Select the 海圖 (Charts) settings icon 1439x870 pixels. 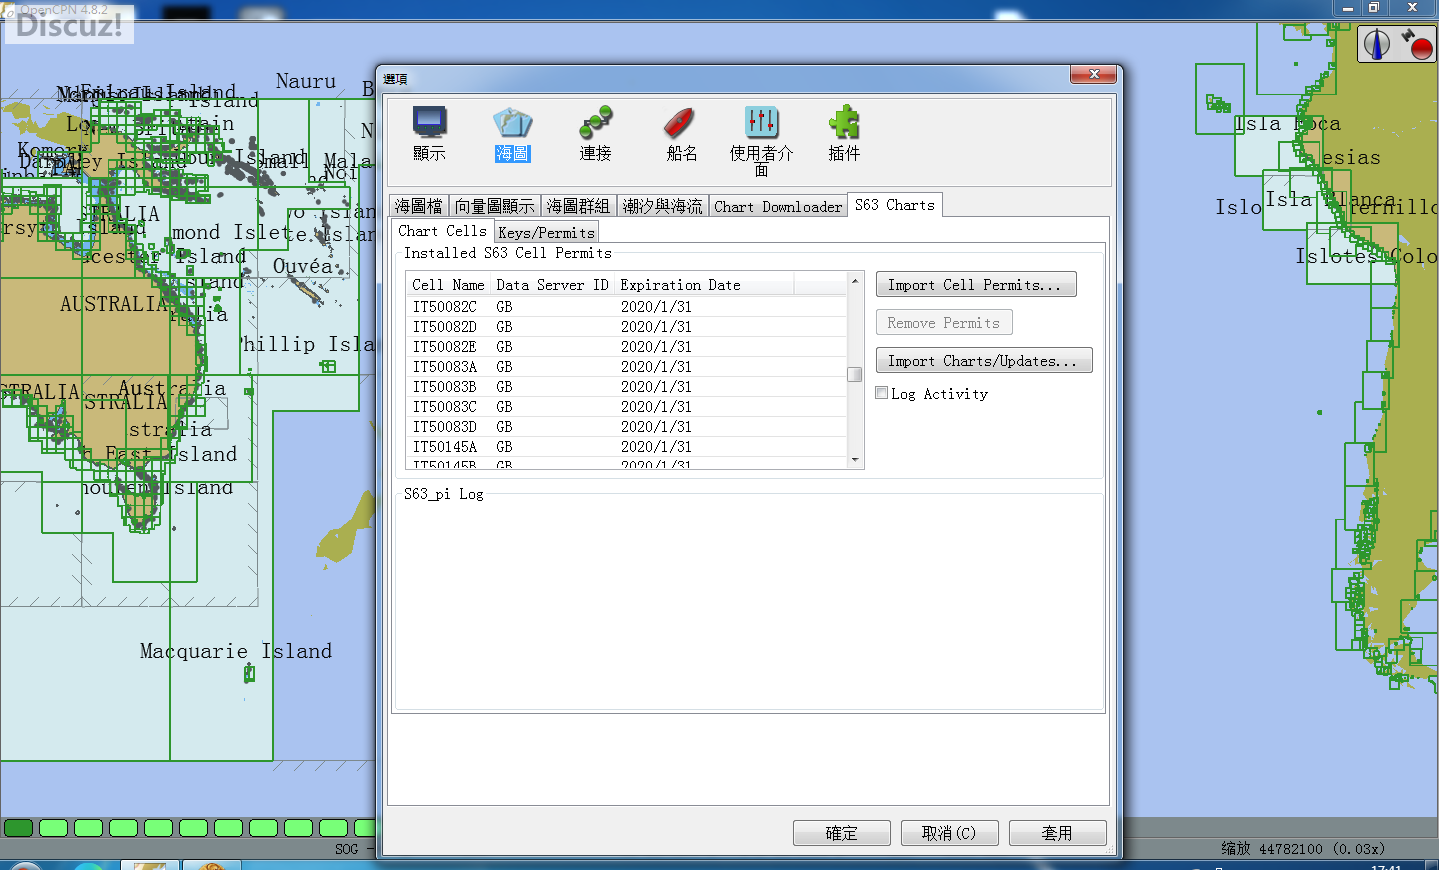point(512,133)
